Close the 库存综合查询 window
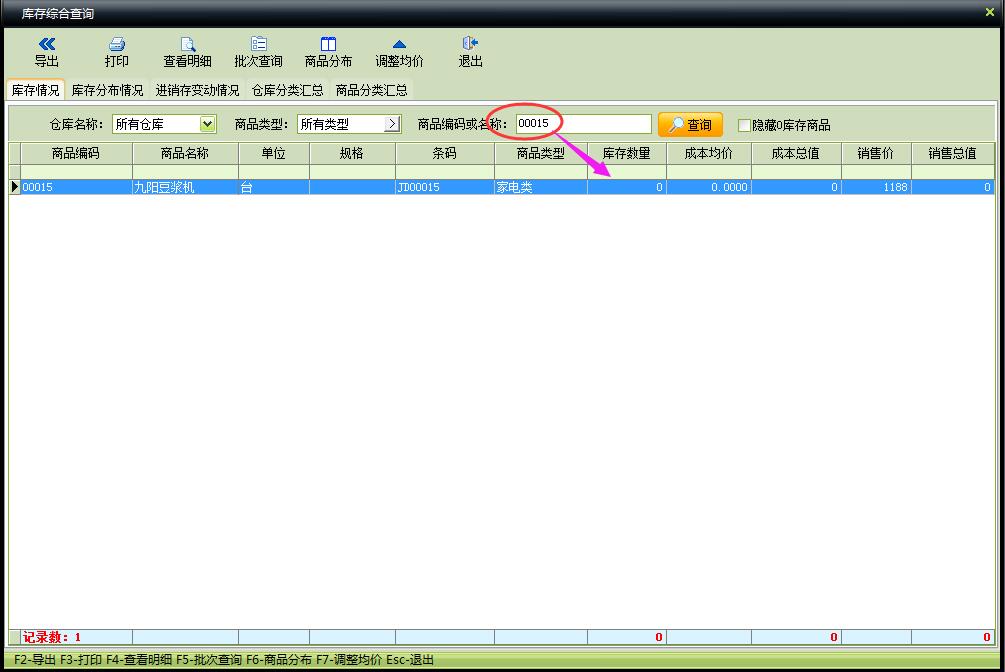 click(x=990, y=12)
